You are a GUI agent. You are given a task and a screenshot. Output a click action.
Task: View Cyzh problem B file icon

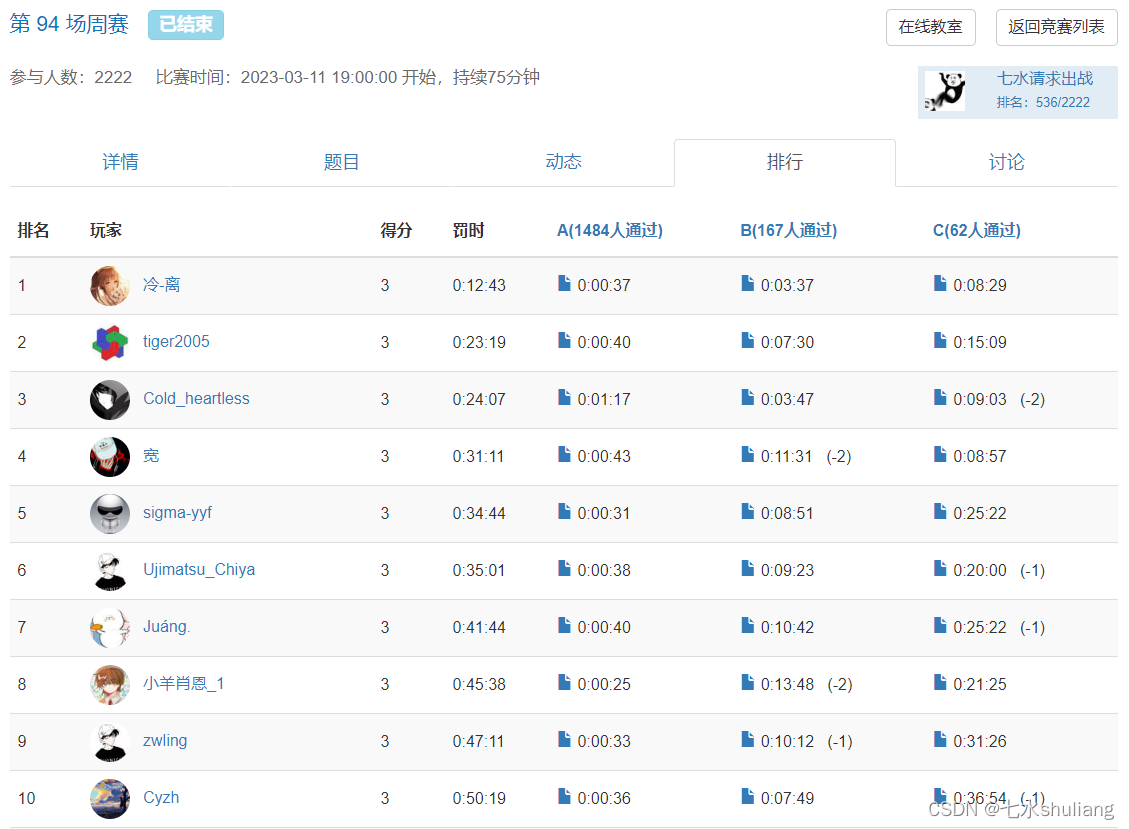747,796
